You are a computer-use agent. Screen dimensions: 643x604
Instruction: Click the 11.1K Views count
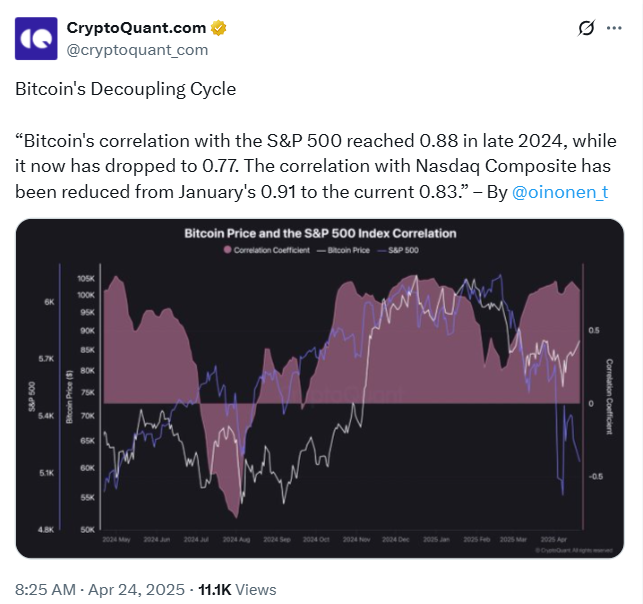click(x=238, y=590)
